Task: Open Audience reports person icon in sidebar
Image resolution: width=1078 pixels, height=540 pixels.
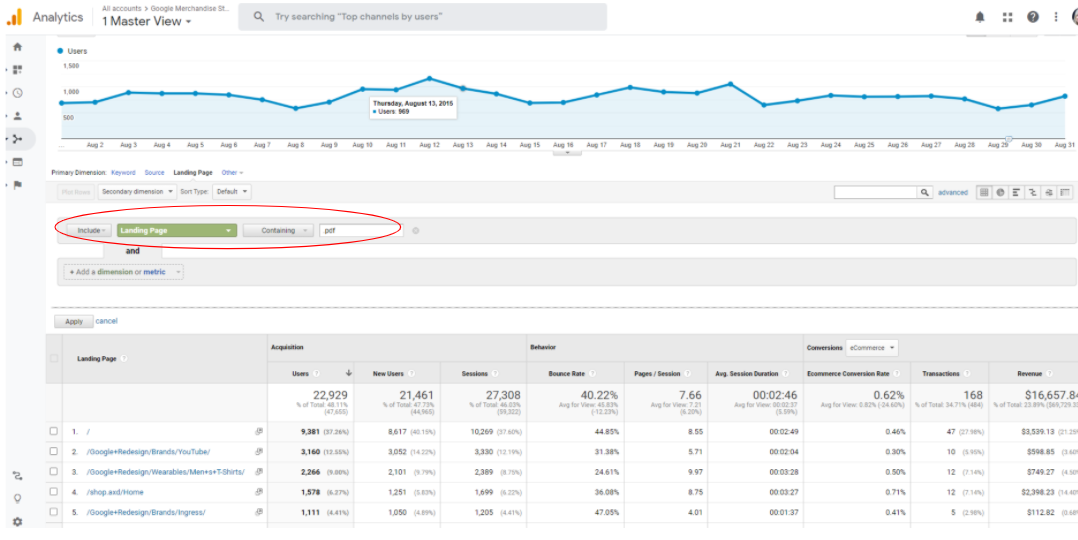Action: pos(17,116)
